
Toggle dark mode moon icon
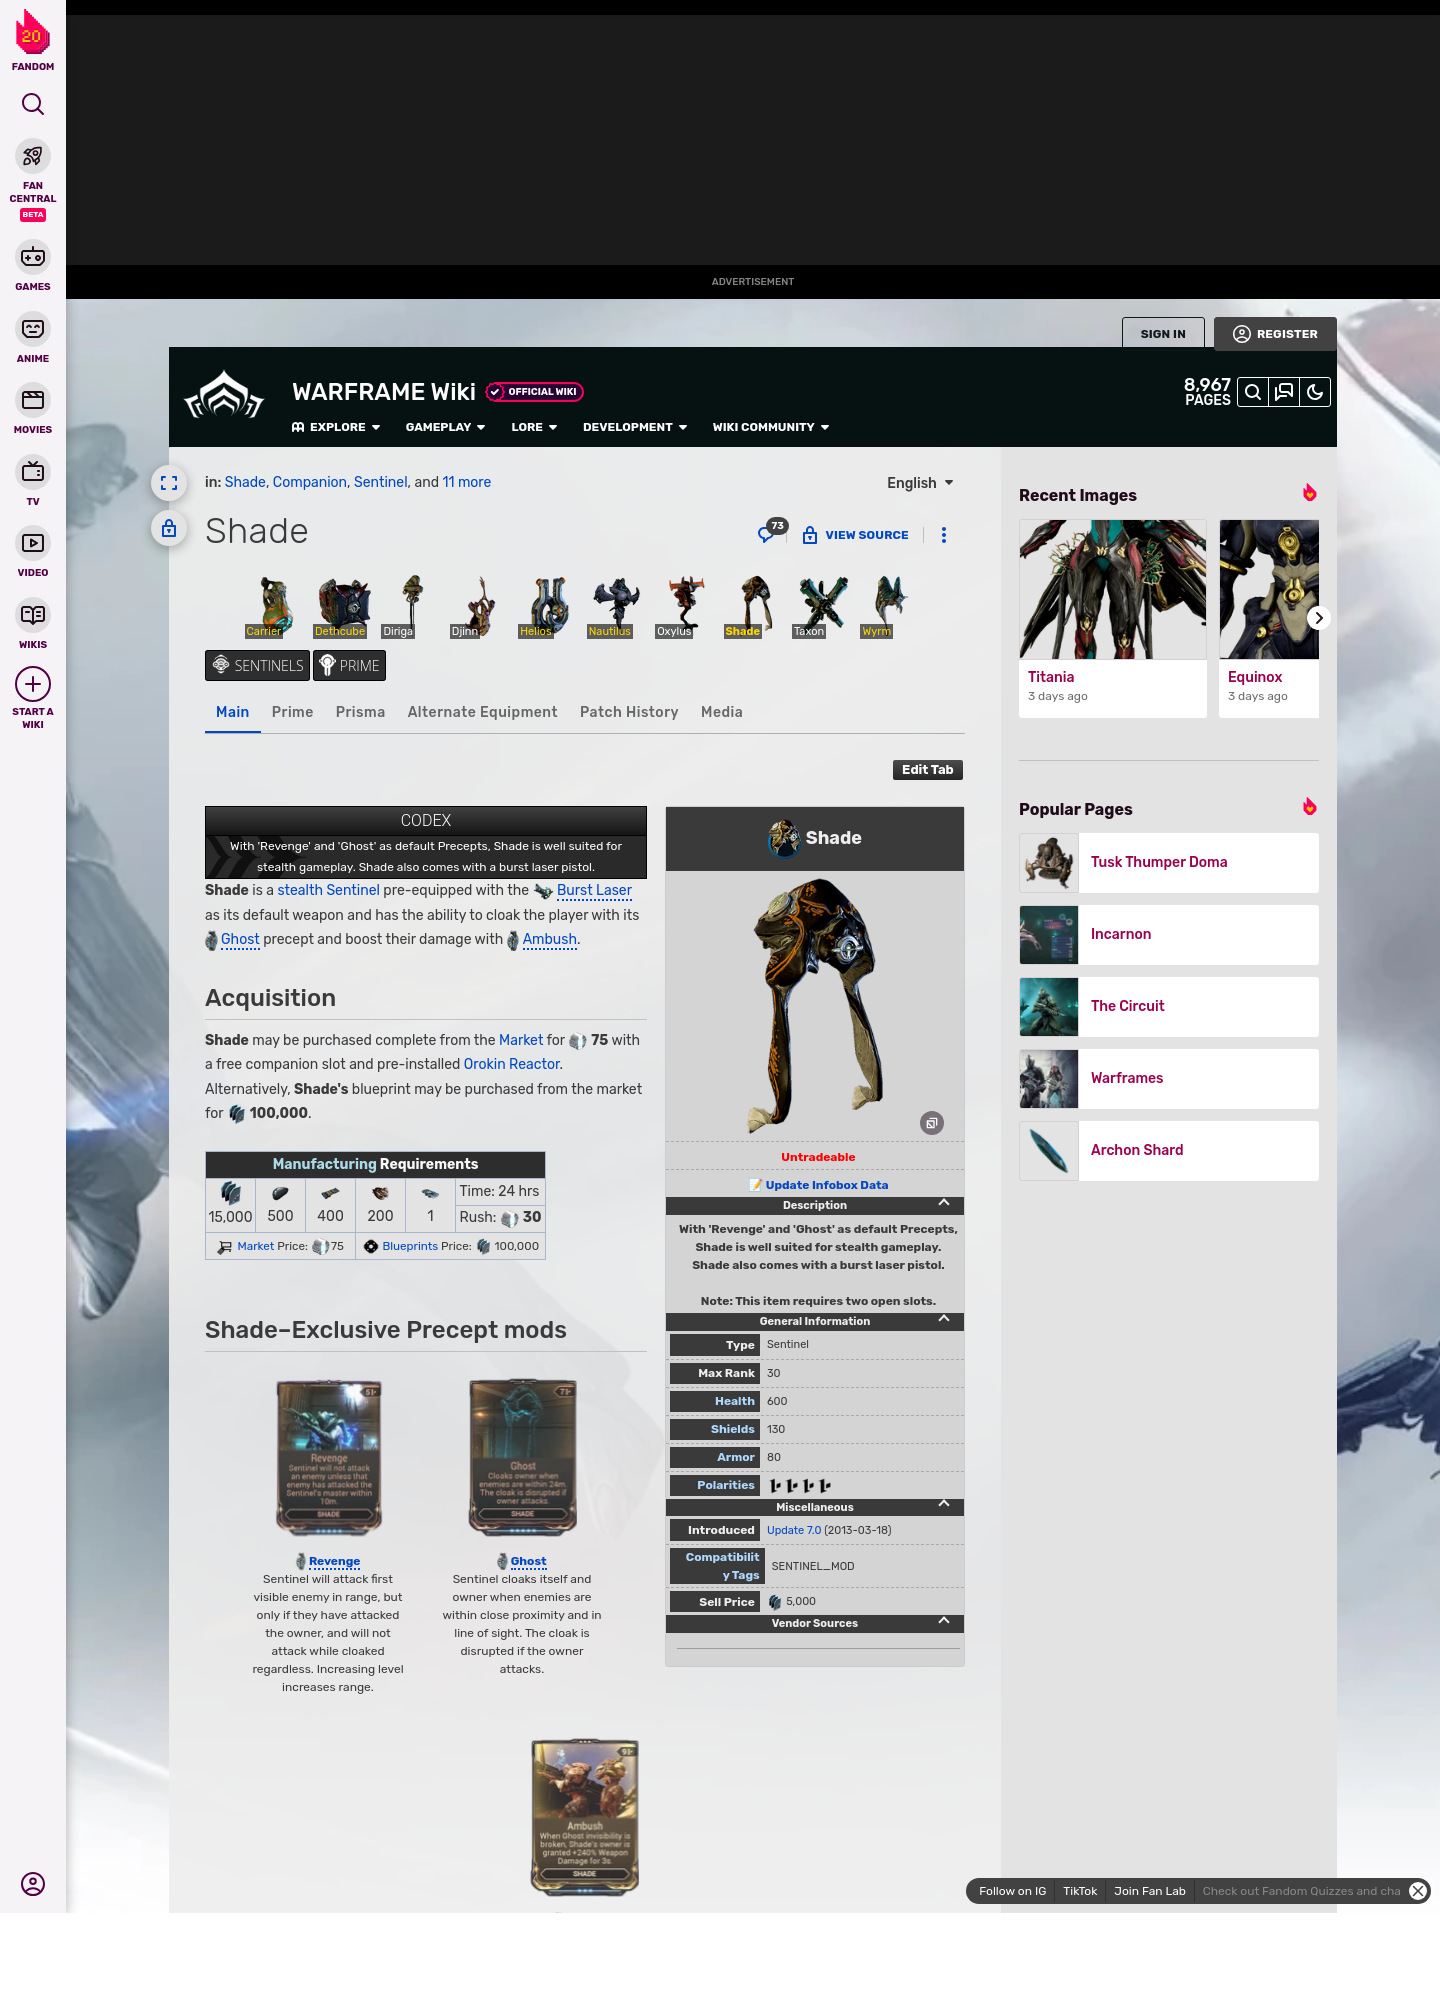[1315, 392]
